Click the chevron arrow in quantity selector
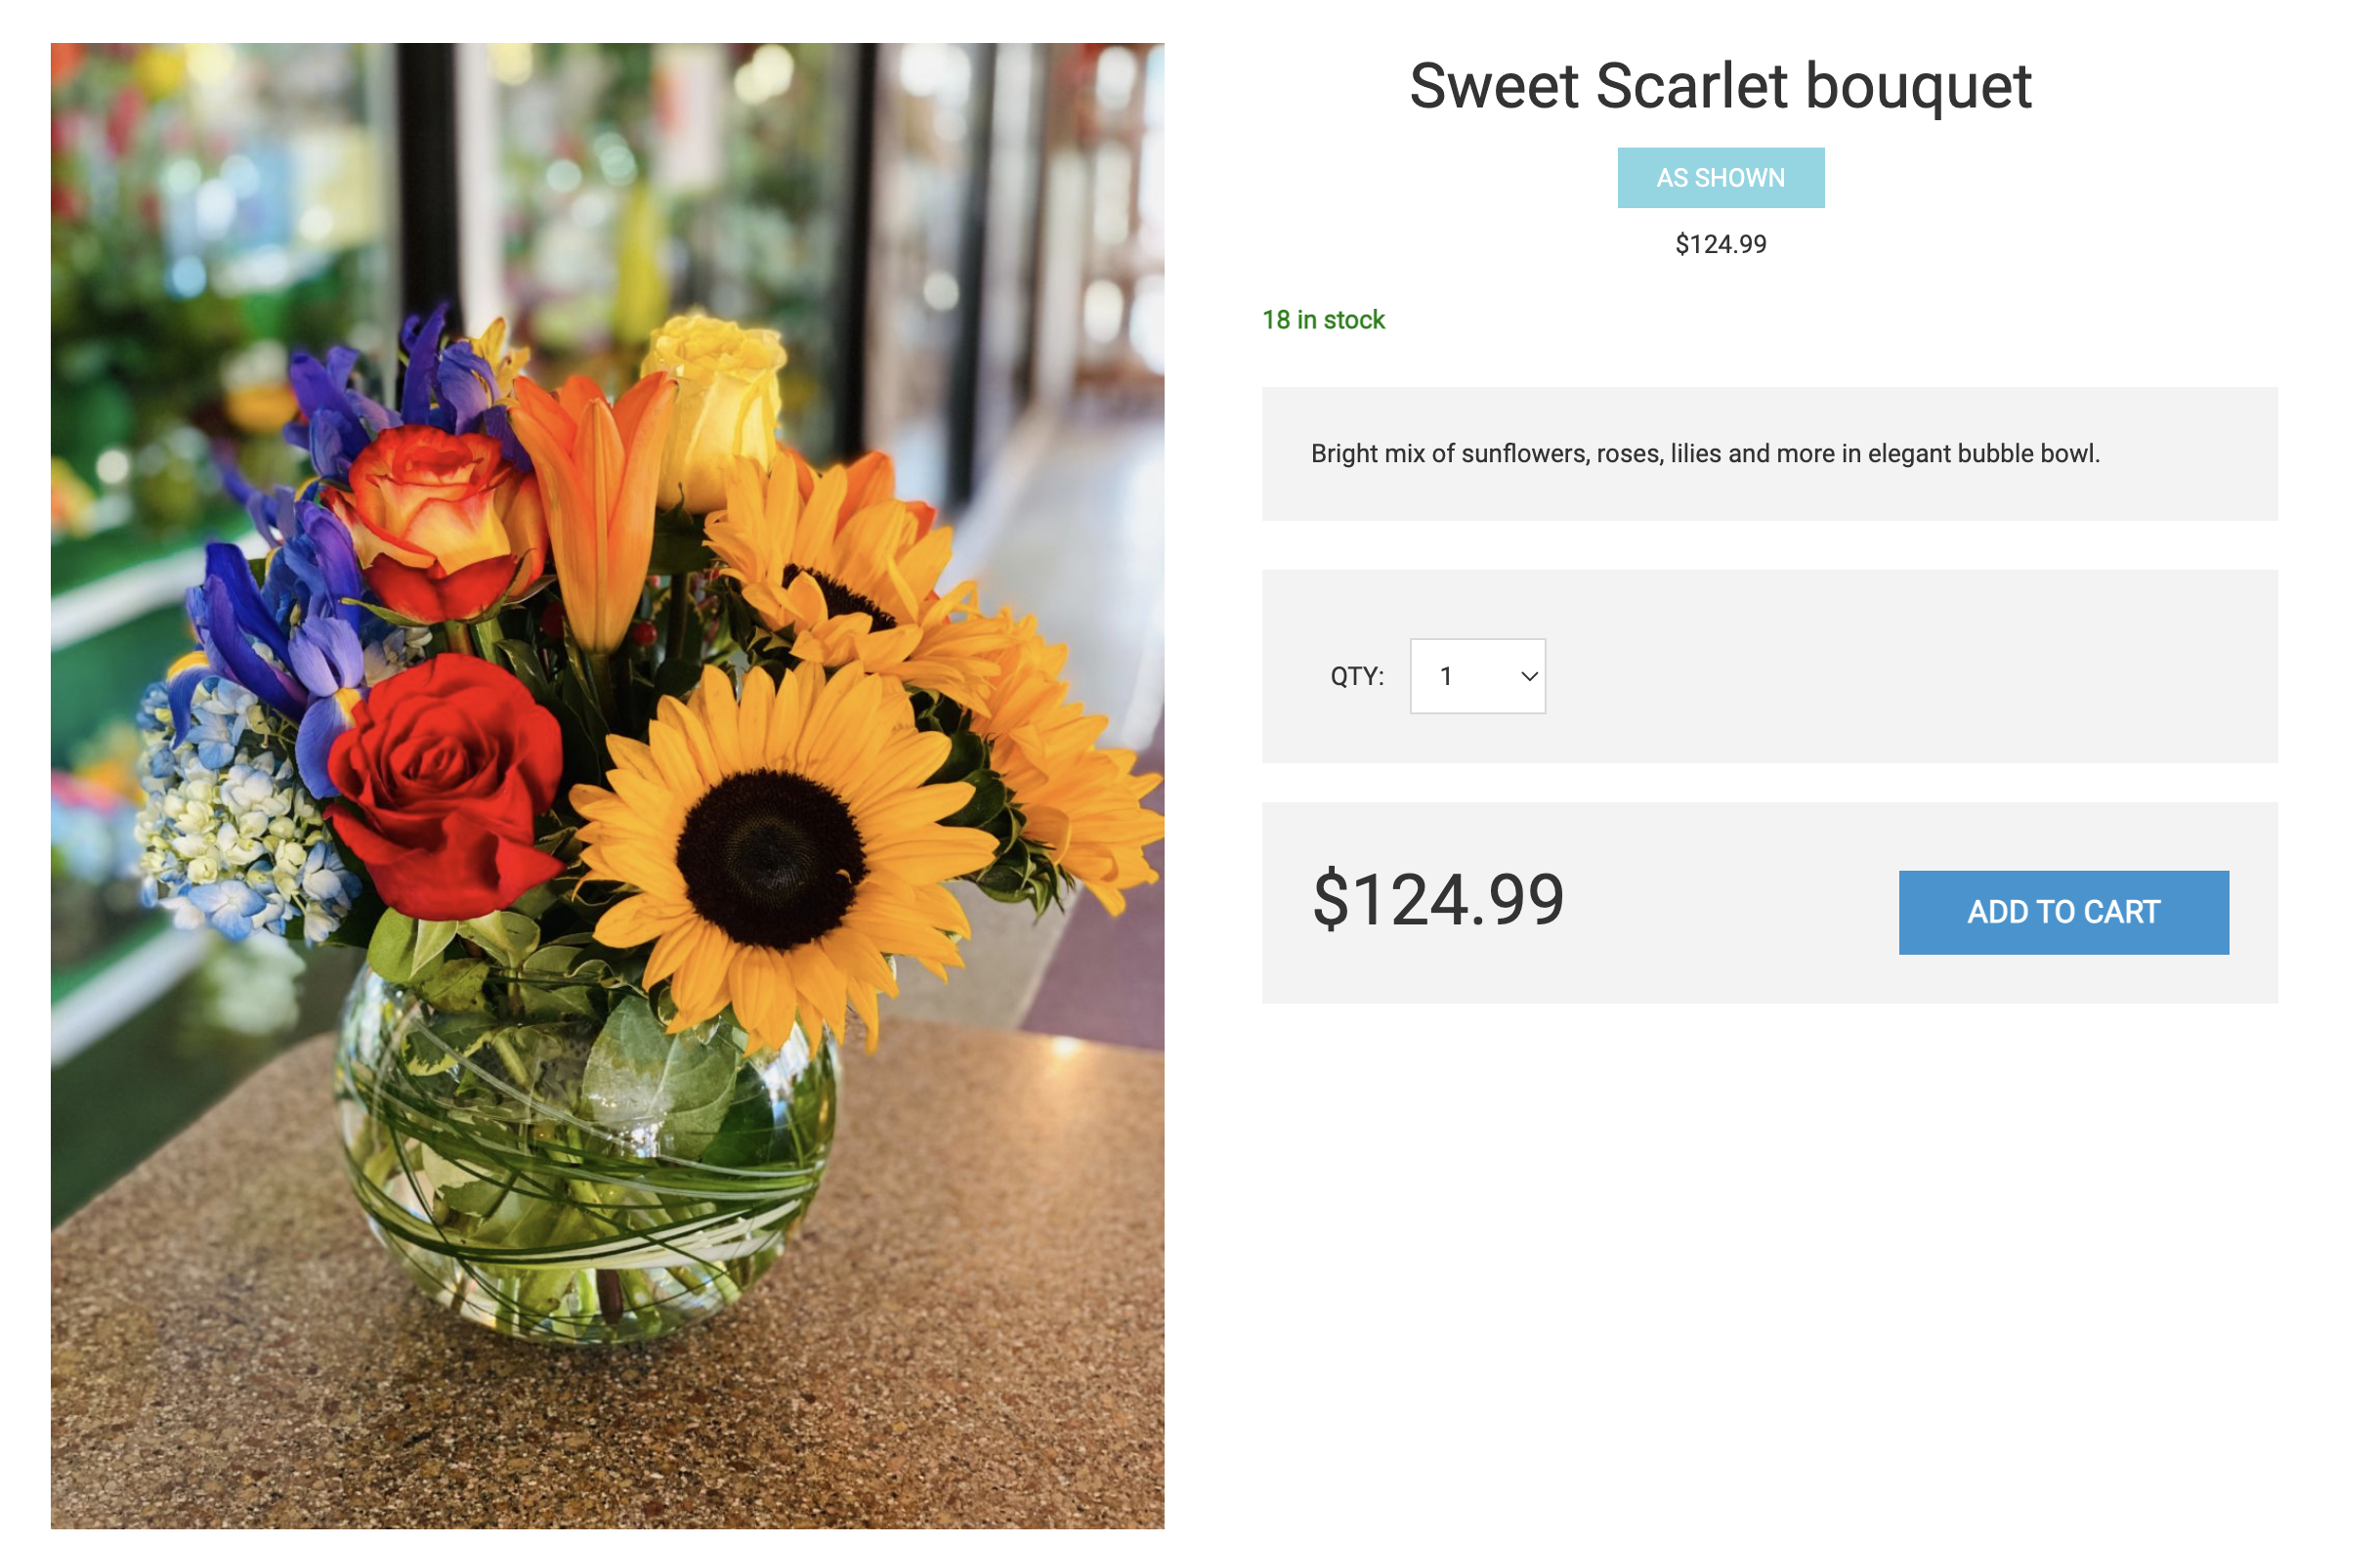The height and width of the screenshot is (1544, 2380). pos(1528,676)
